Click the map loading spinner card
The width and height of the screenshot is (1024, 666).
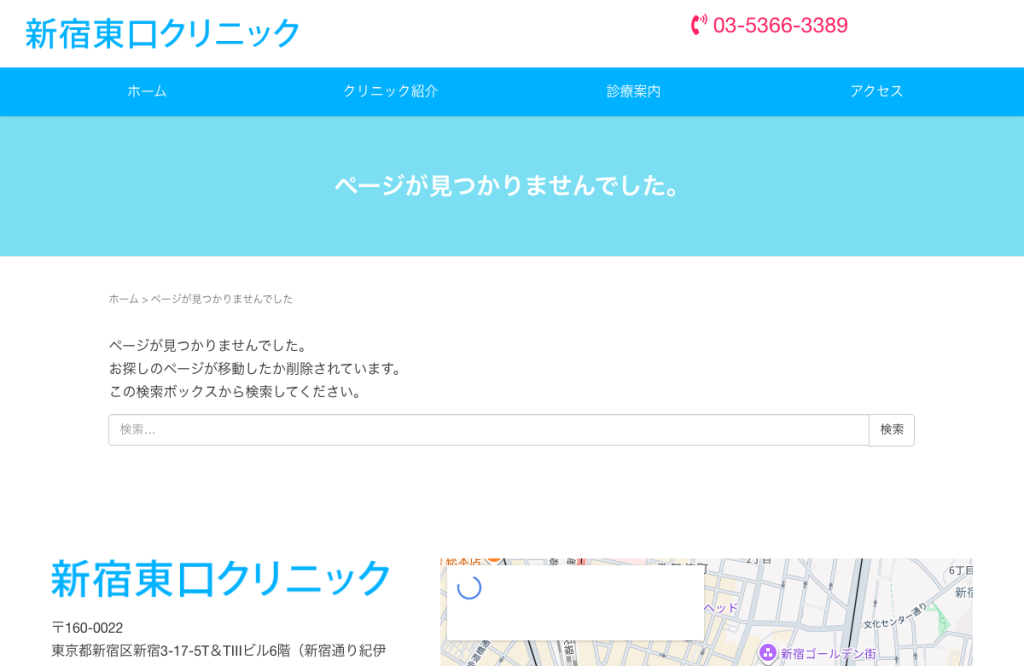575,602
